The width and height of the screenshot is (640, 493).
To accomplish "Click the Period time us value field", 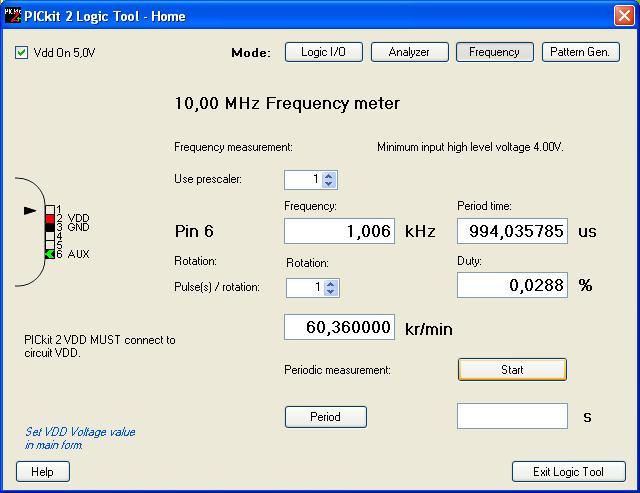I will coord(512,231).
